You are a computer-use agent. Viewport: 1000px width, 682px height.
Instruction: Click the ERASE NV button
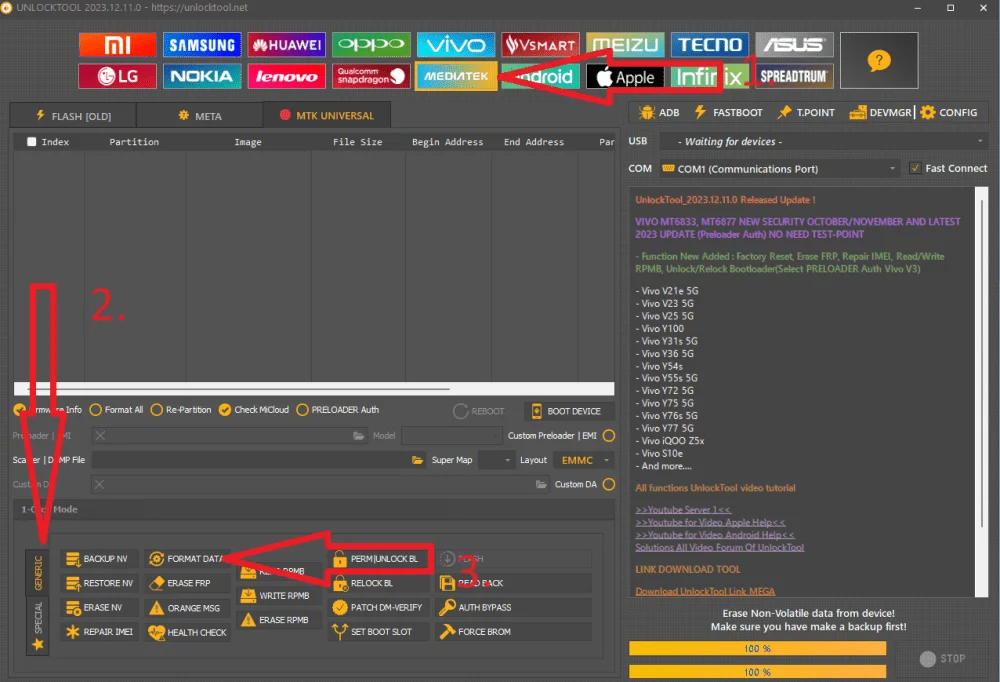[x=99, y=607]
